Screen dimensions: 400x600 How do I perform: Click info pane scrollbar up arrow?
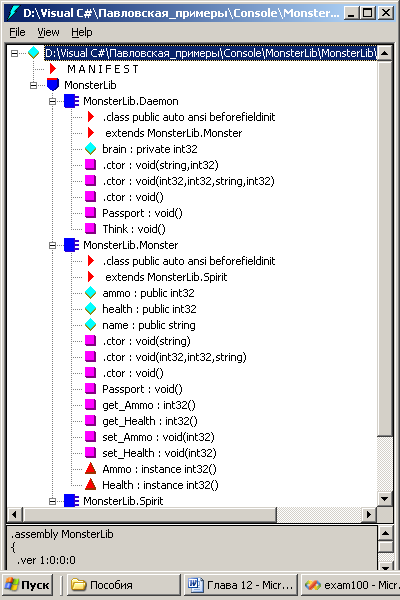point(385,533)
